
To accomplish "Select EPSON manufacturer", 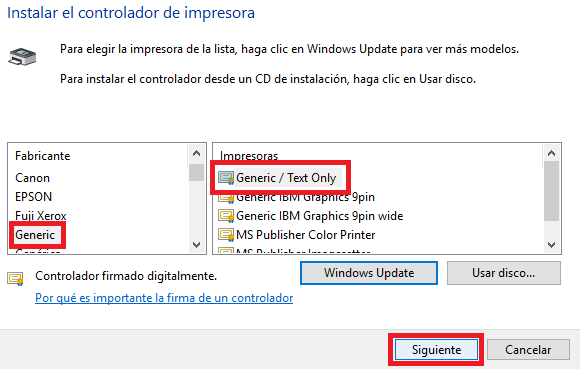I will (34, 197).
